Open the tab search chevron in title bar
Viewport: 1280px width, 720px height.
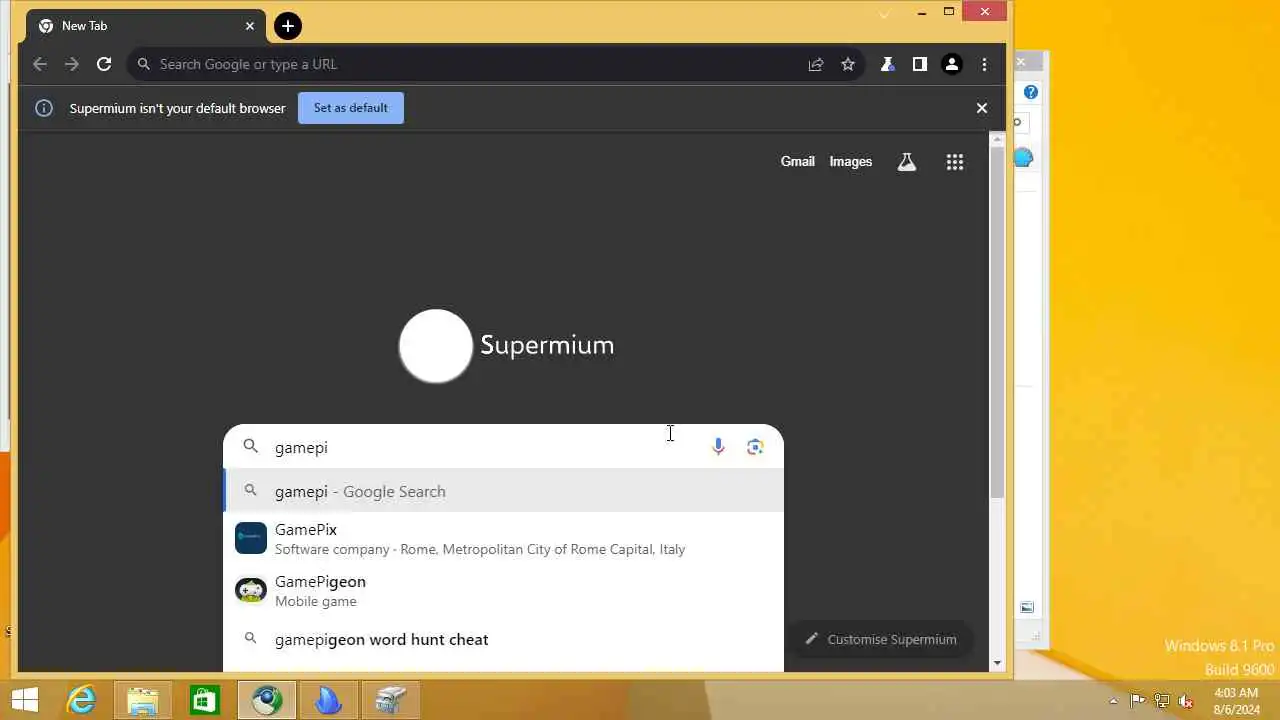coord(885,13)
